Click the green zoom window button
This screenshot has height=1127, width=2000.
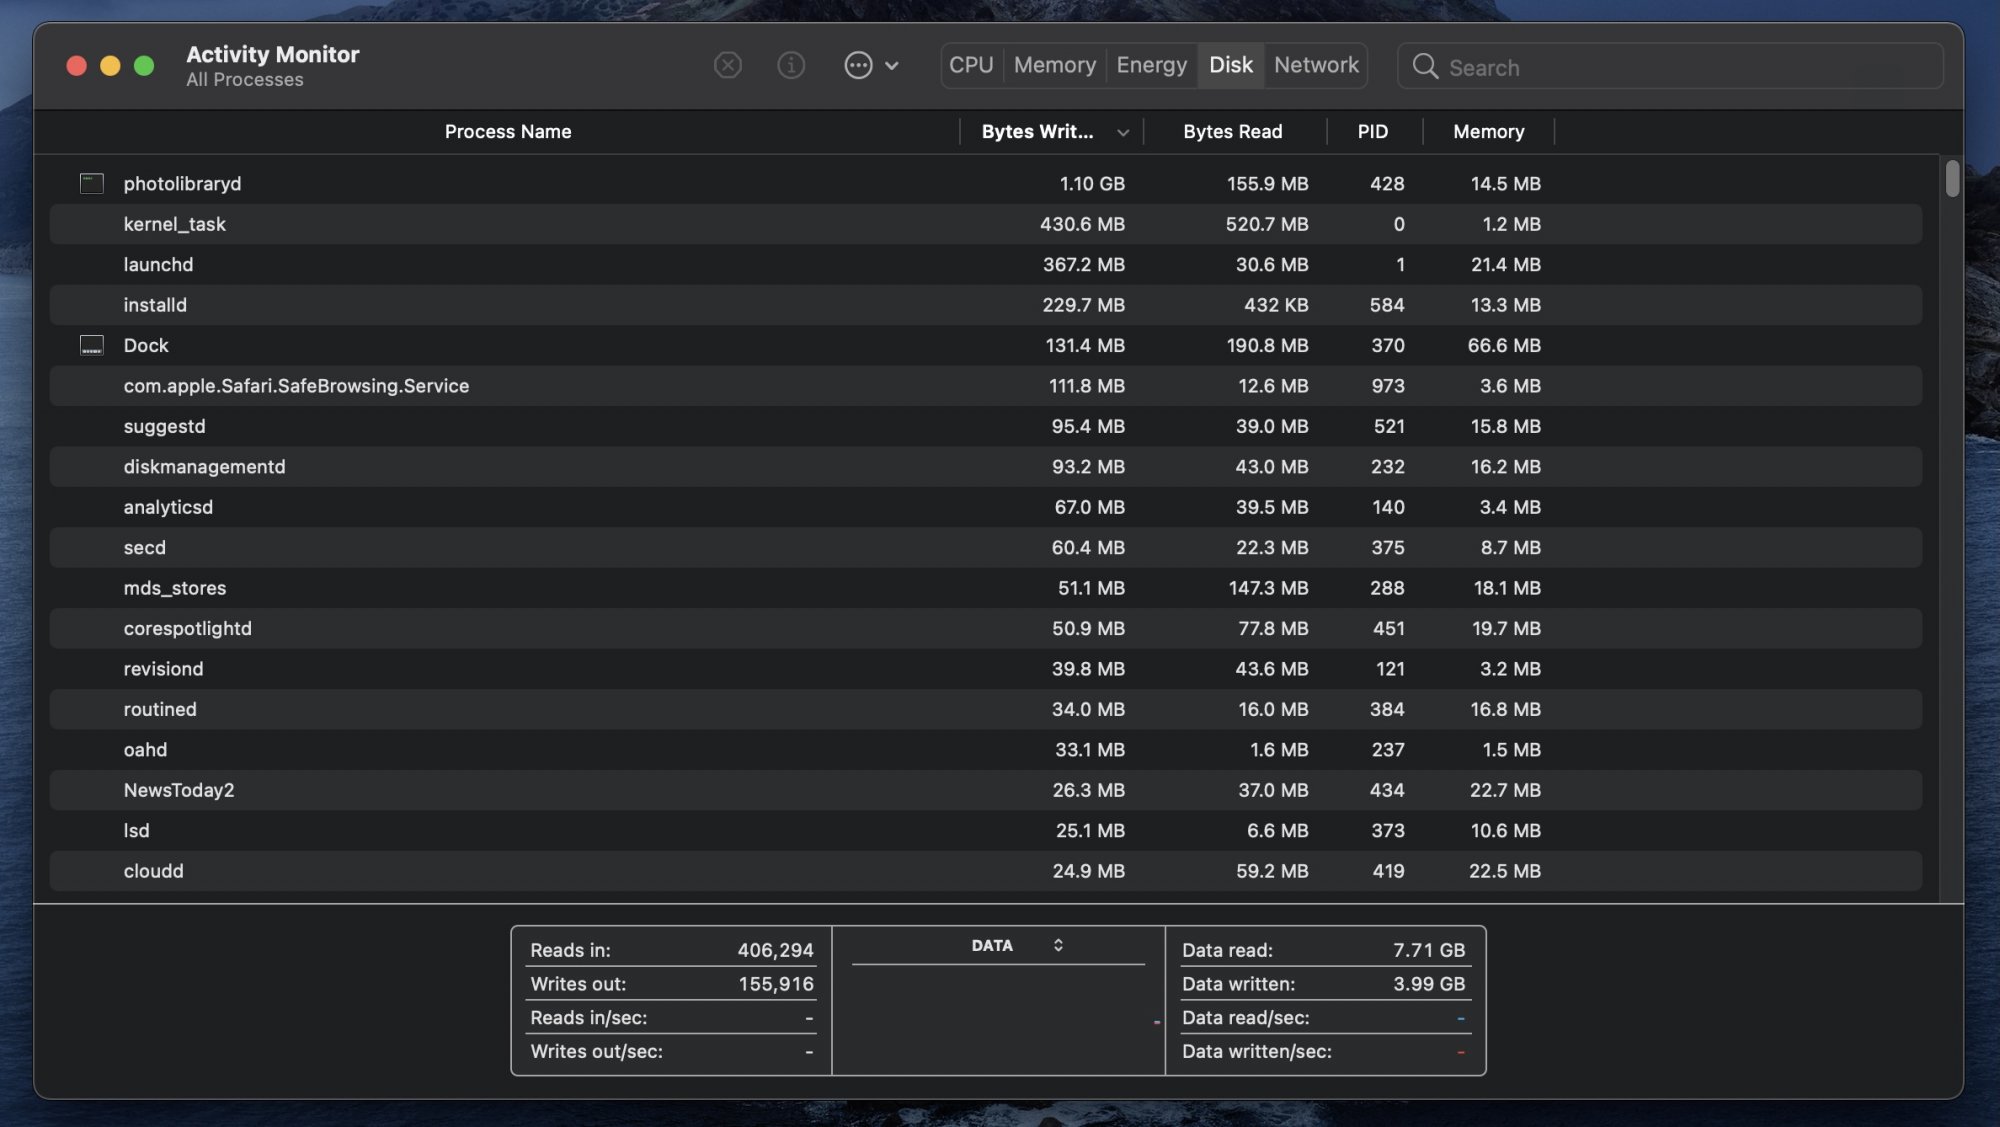pyautogui.click(x=144, y=66)
